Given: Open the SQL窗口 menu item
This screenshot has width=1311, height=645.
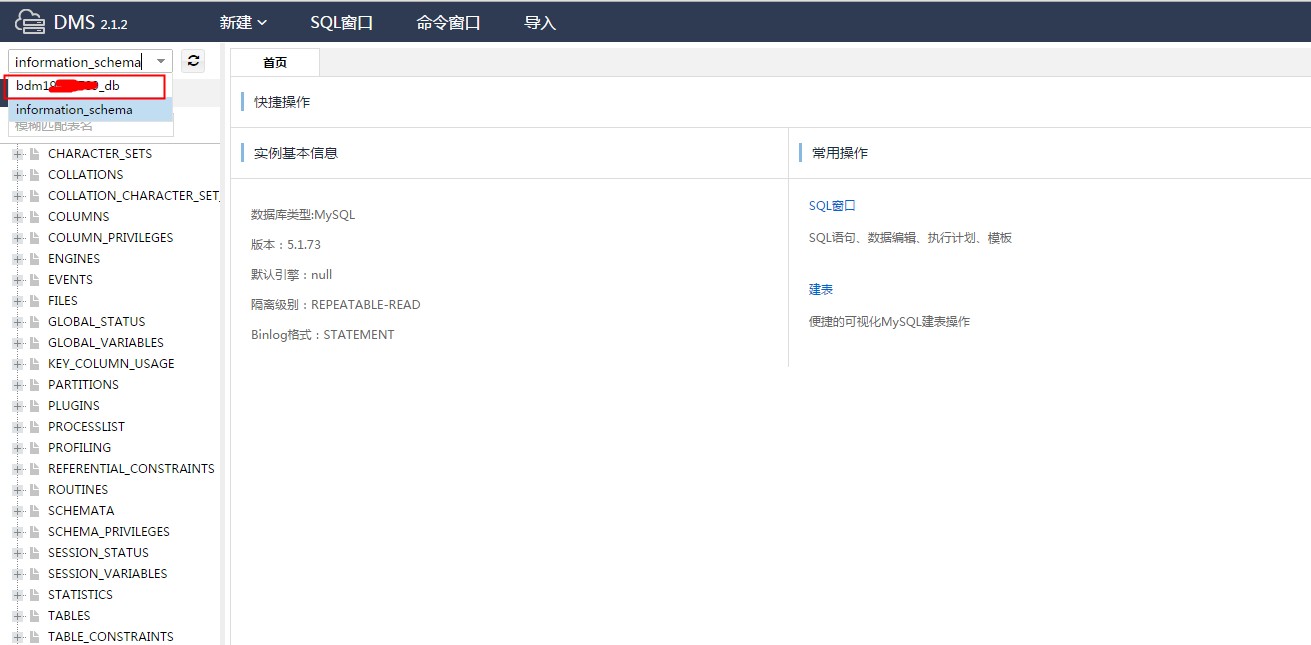Looking at the screenshot, I should pos(341,22).
